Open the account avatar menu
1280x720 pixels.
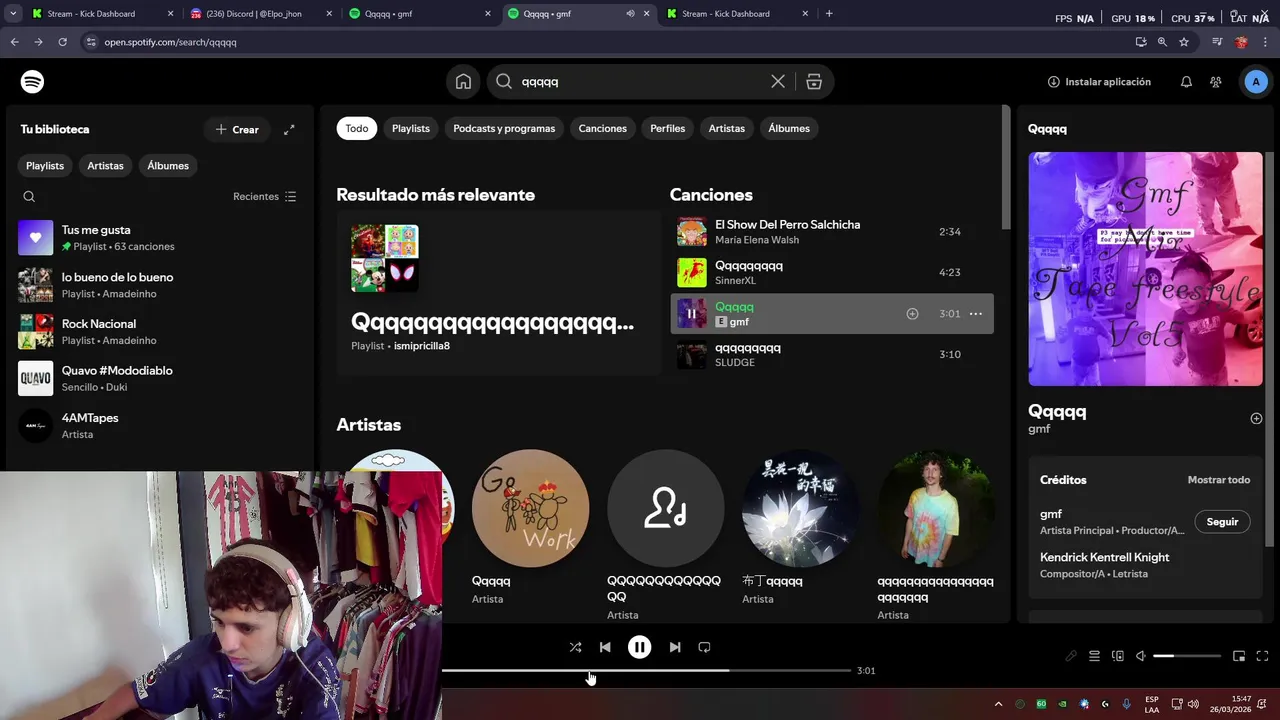coord(1256,82)
